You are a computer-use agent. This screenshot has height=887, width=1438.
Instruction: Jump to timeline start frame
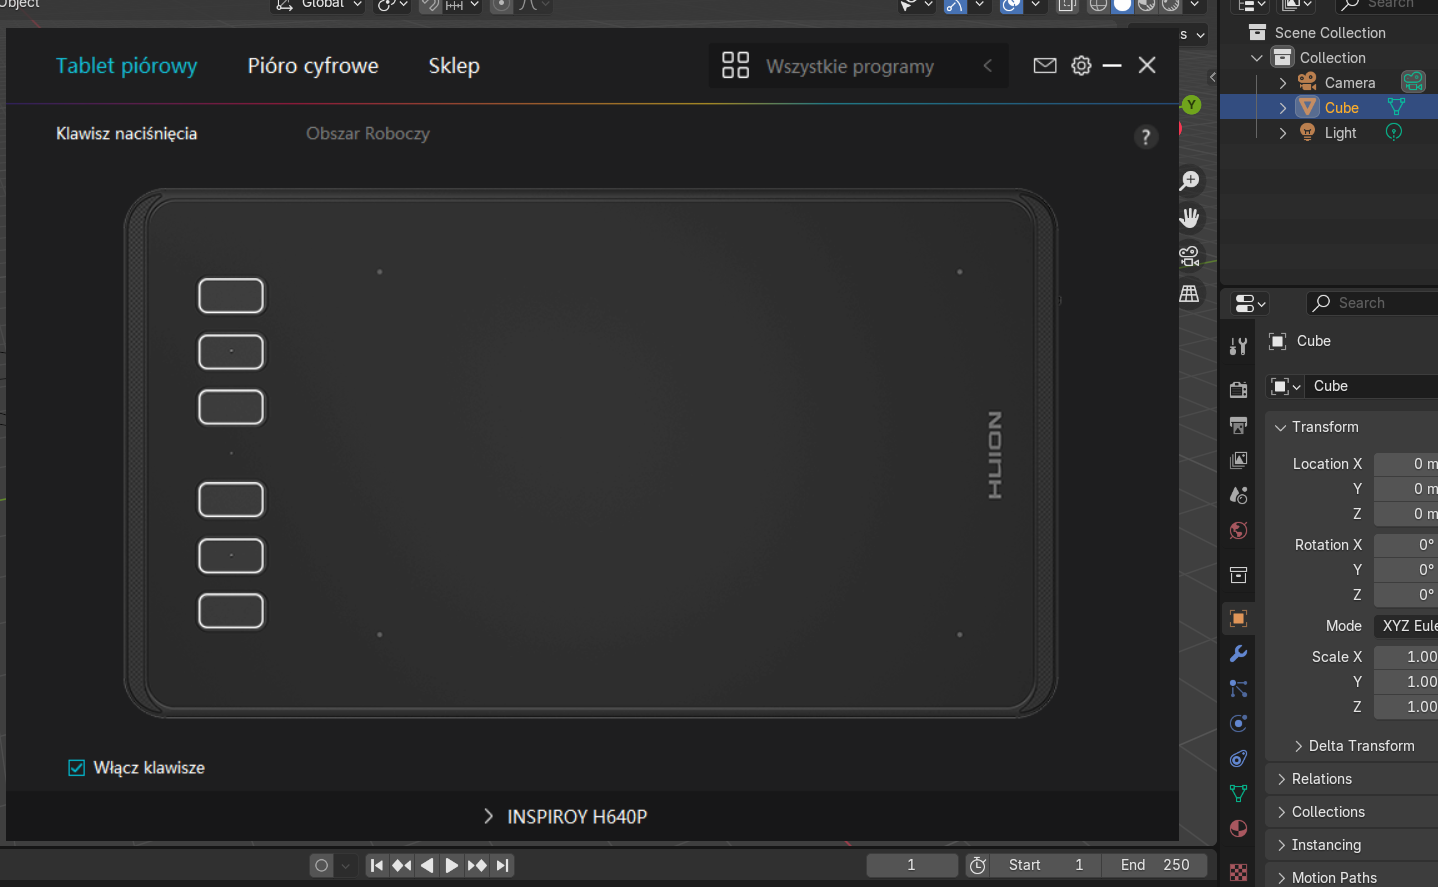pos(376,866)
